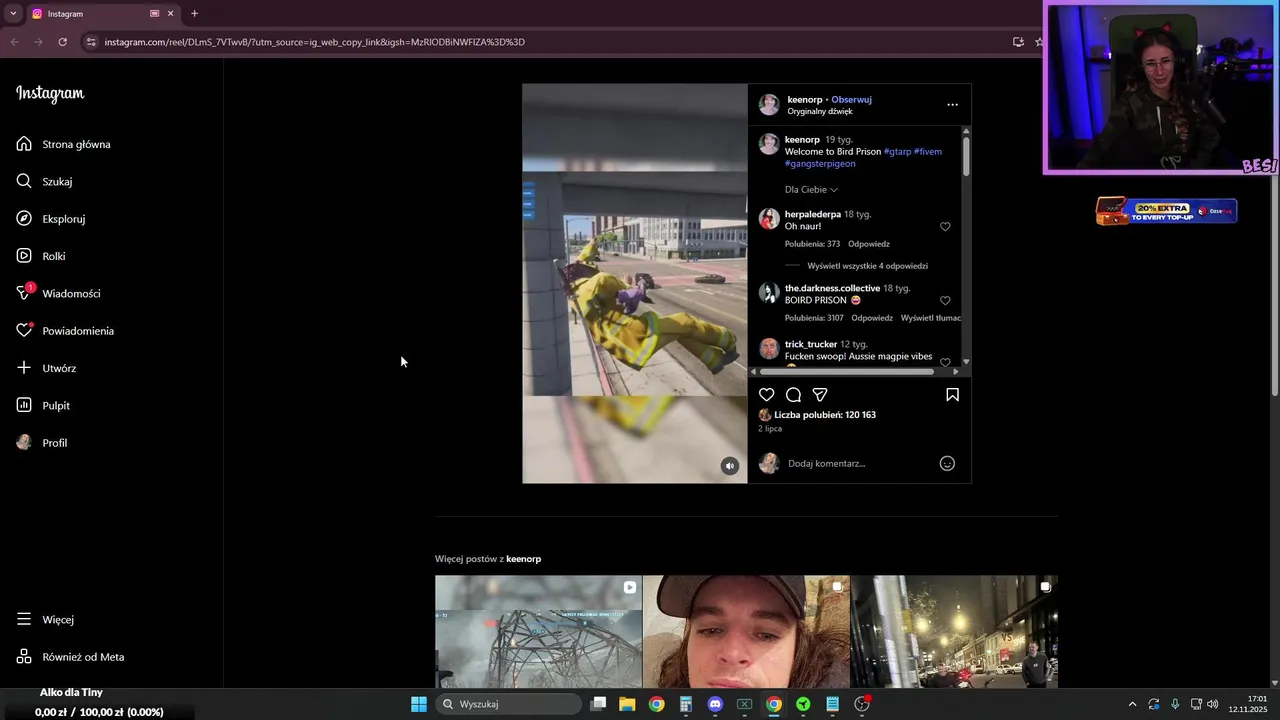Image resolution: width=1280 pixels, height=720 pixels.
Task: Mute or unmute the reel audio
Action: (730, 466)
